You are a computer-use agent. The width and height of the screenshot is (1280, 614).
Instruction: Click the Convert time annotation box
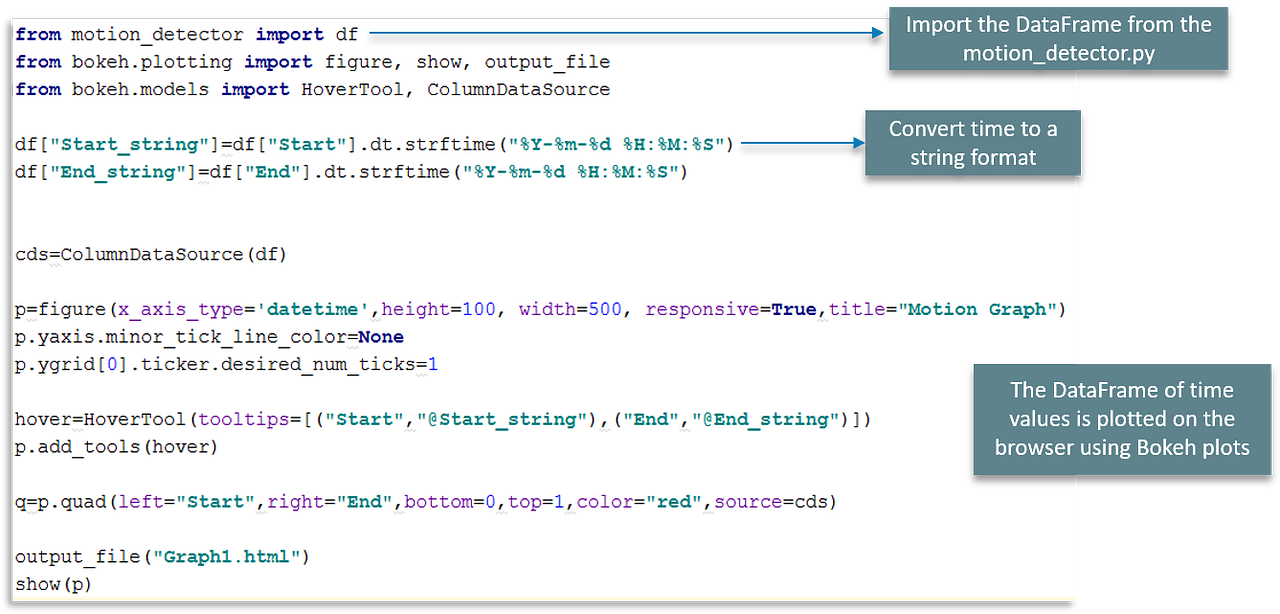(x=971, y=142)
